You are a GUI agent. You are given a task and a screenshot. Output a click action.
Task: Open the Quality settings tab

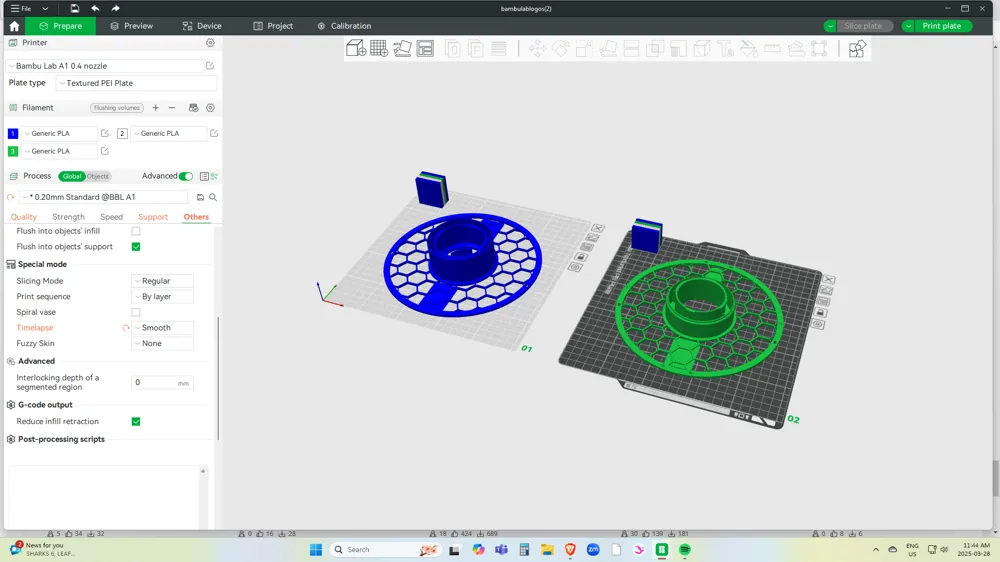point(24,217)
